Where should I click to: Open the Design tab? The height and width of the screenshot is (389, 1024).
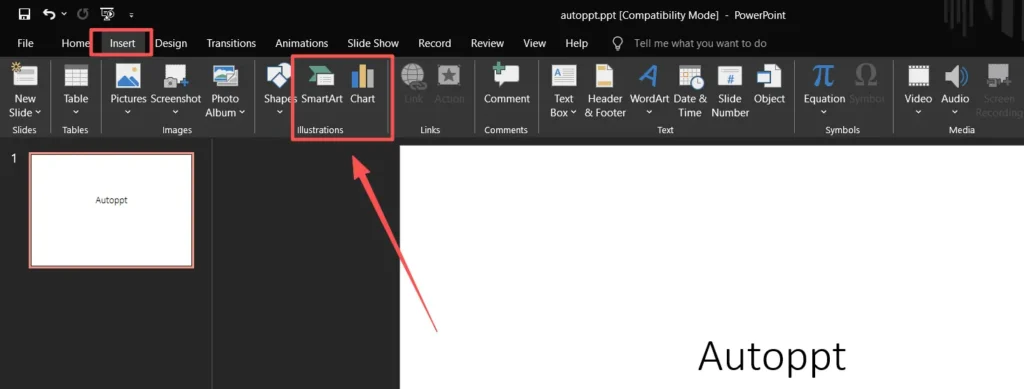coord(171,43)
